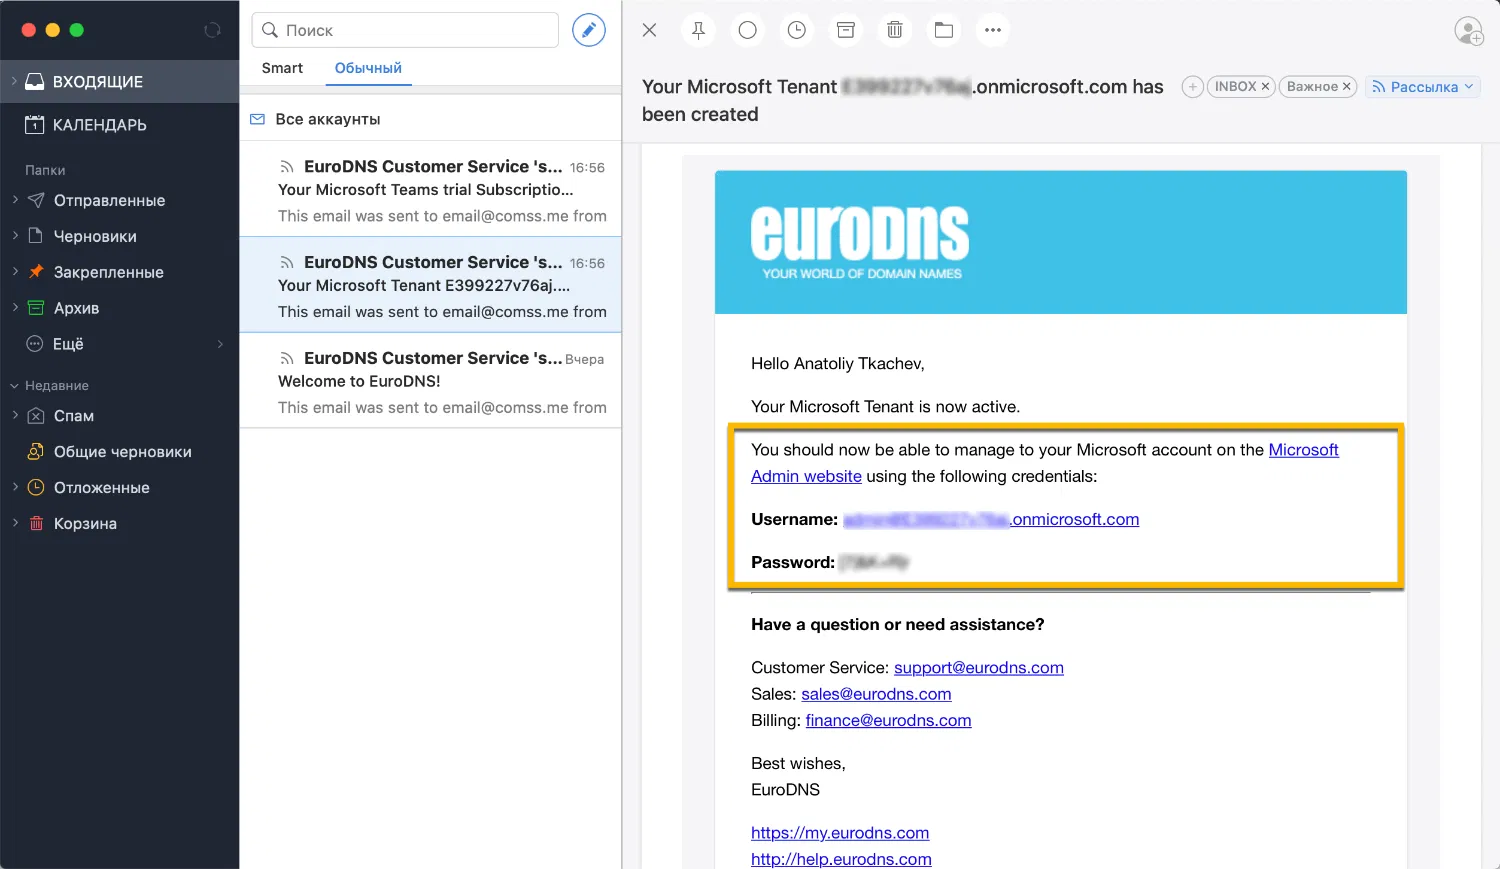
Task: Open sender details via the avatar icon
Action: coord(1468,31)
